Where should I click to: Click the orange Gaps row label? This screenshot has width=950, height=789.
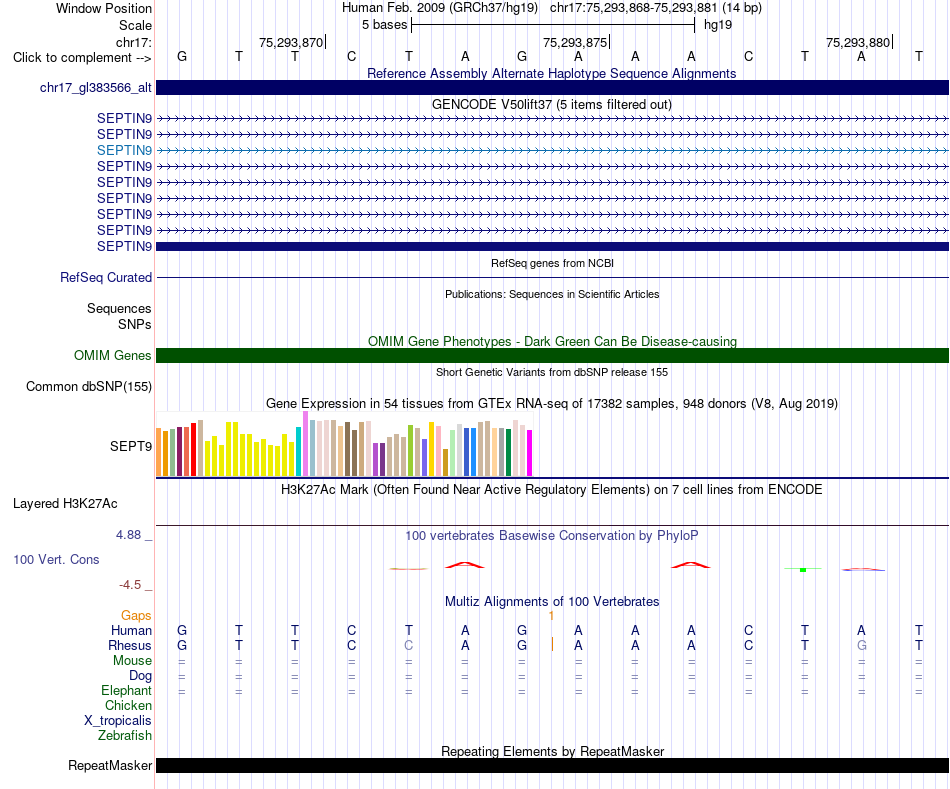[x=136, y=616]
